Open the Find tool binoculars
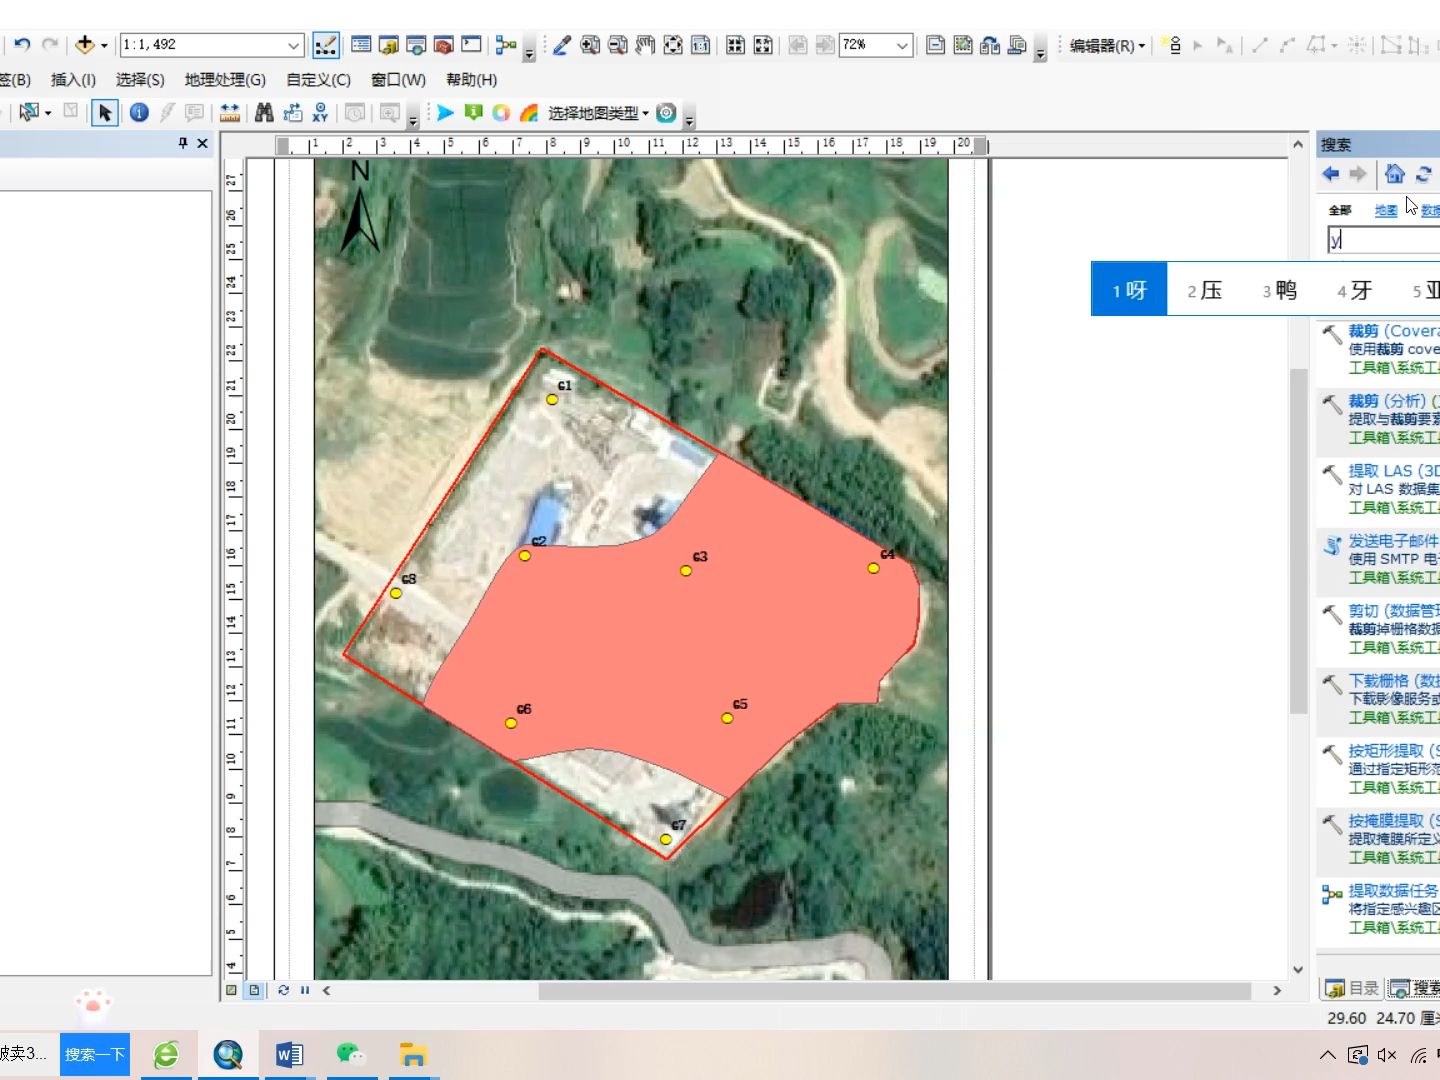 [x=264, y=112]
